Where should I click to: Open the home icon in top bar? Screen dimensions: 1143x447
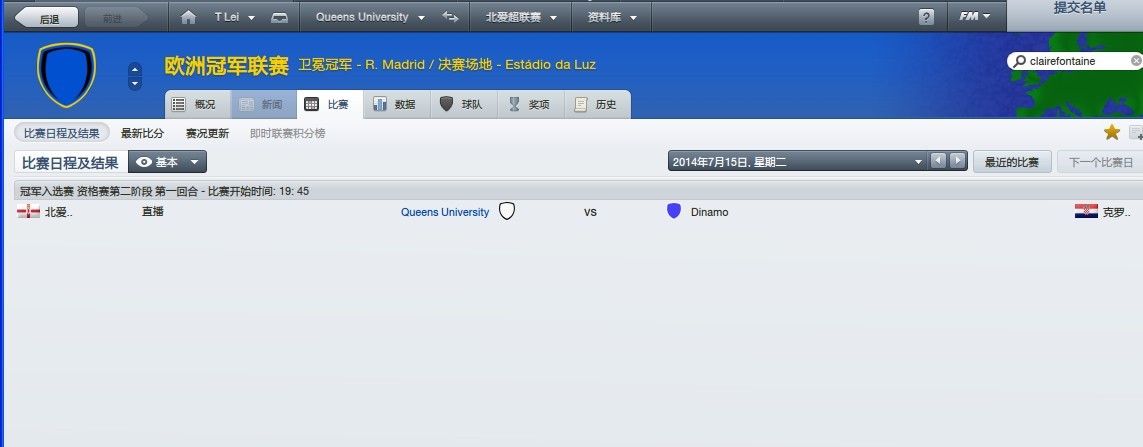click(188, 17)
